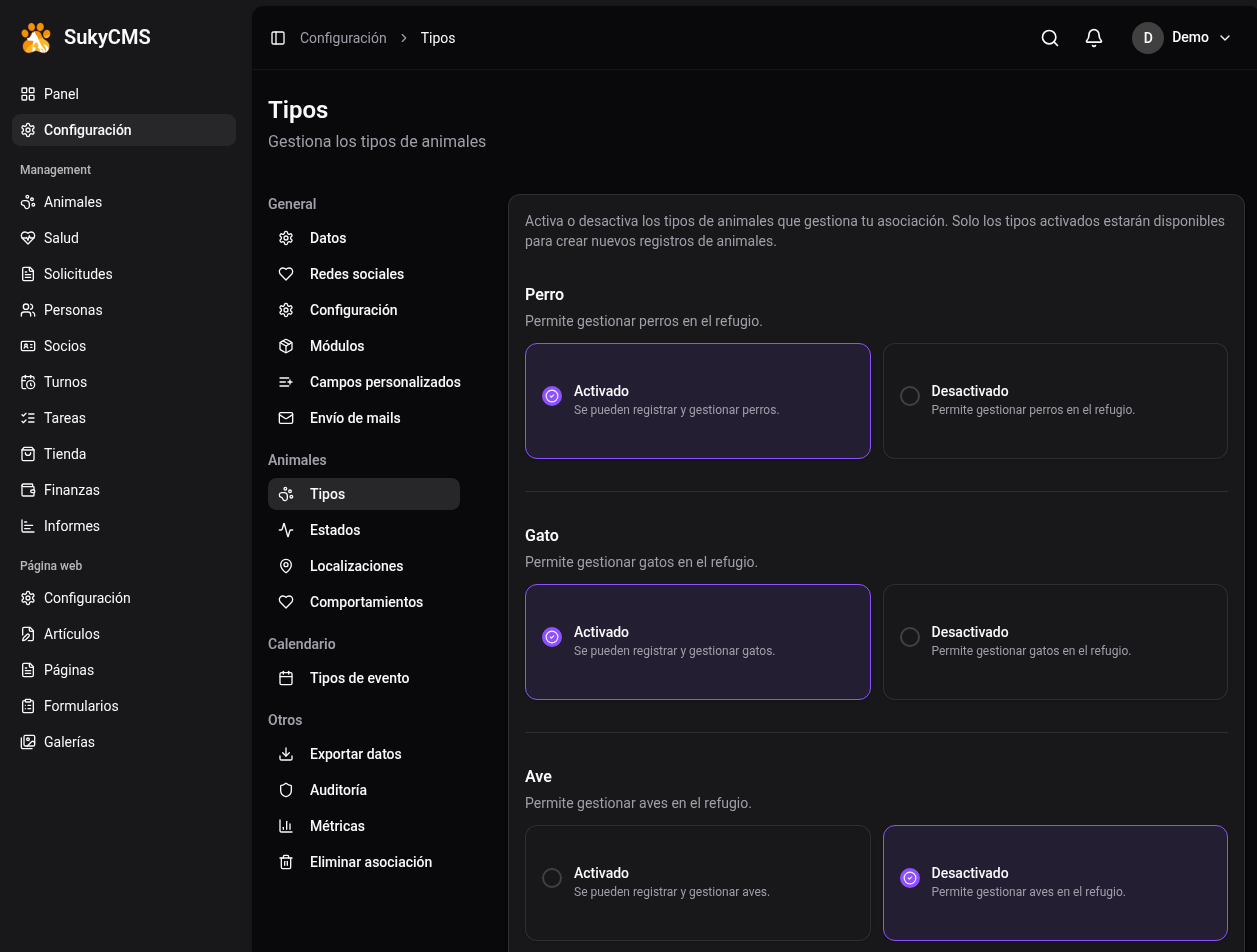
Task: Open Finanzas in the sidebar
Action: [x=71, y=490]
